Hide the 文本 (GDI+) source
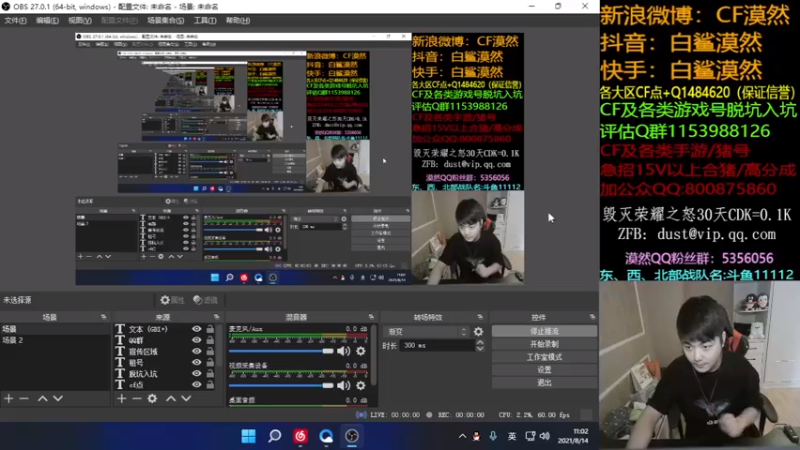 [196, 329]
